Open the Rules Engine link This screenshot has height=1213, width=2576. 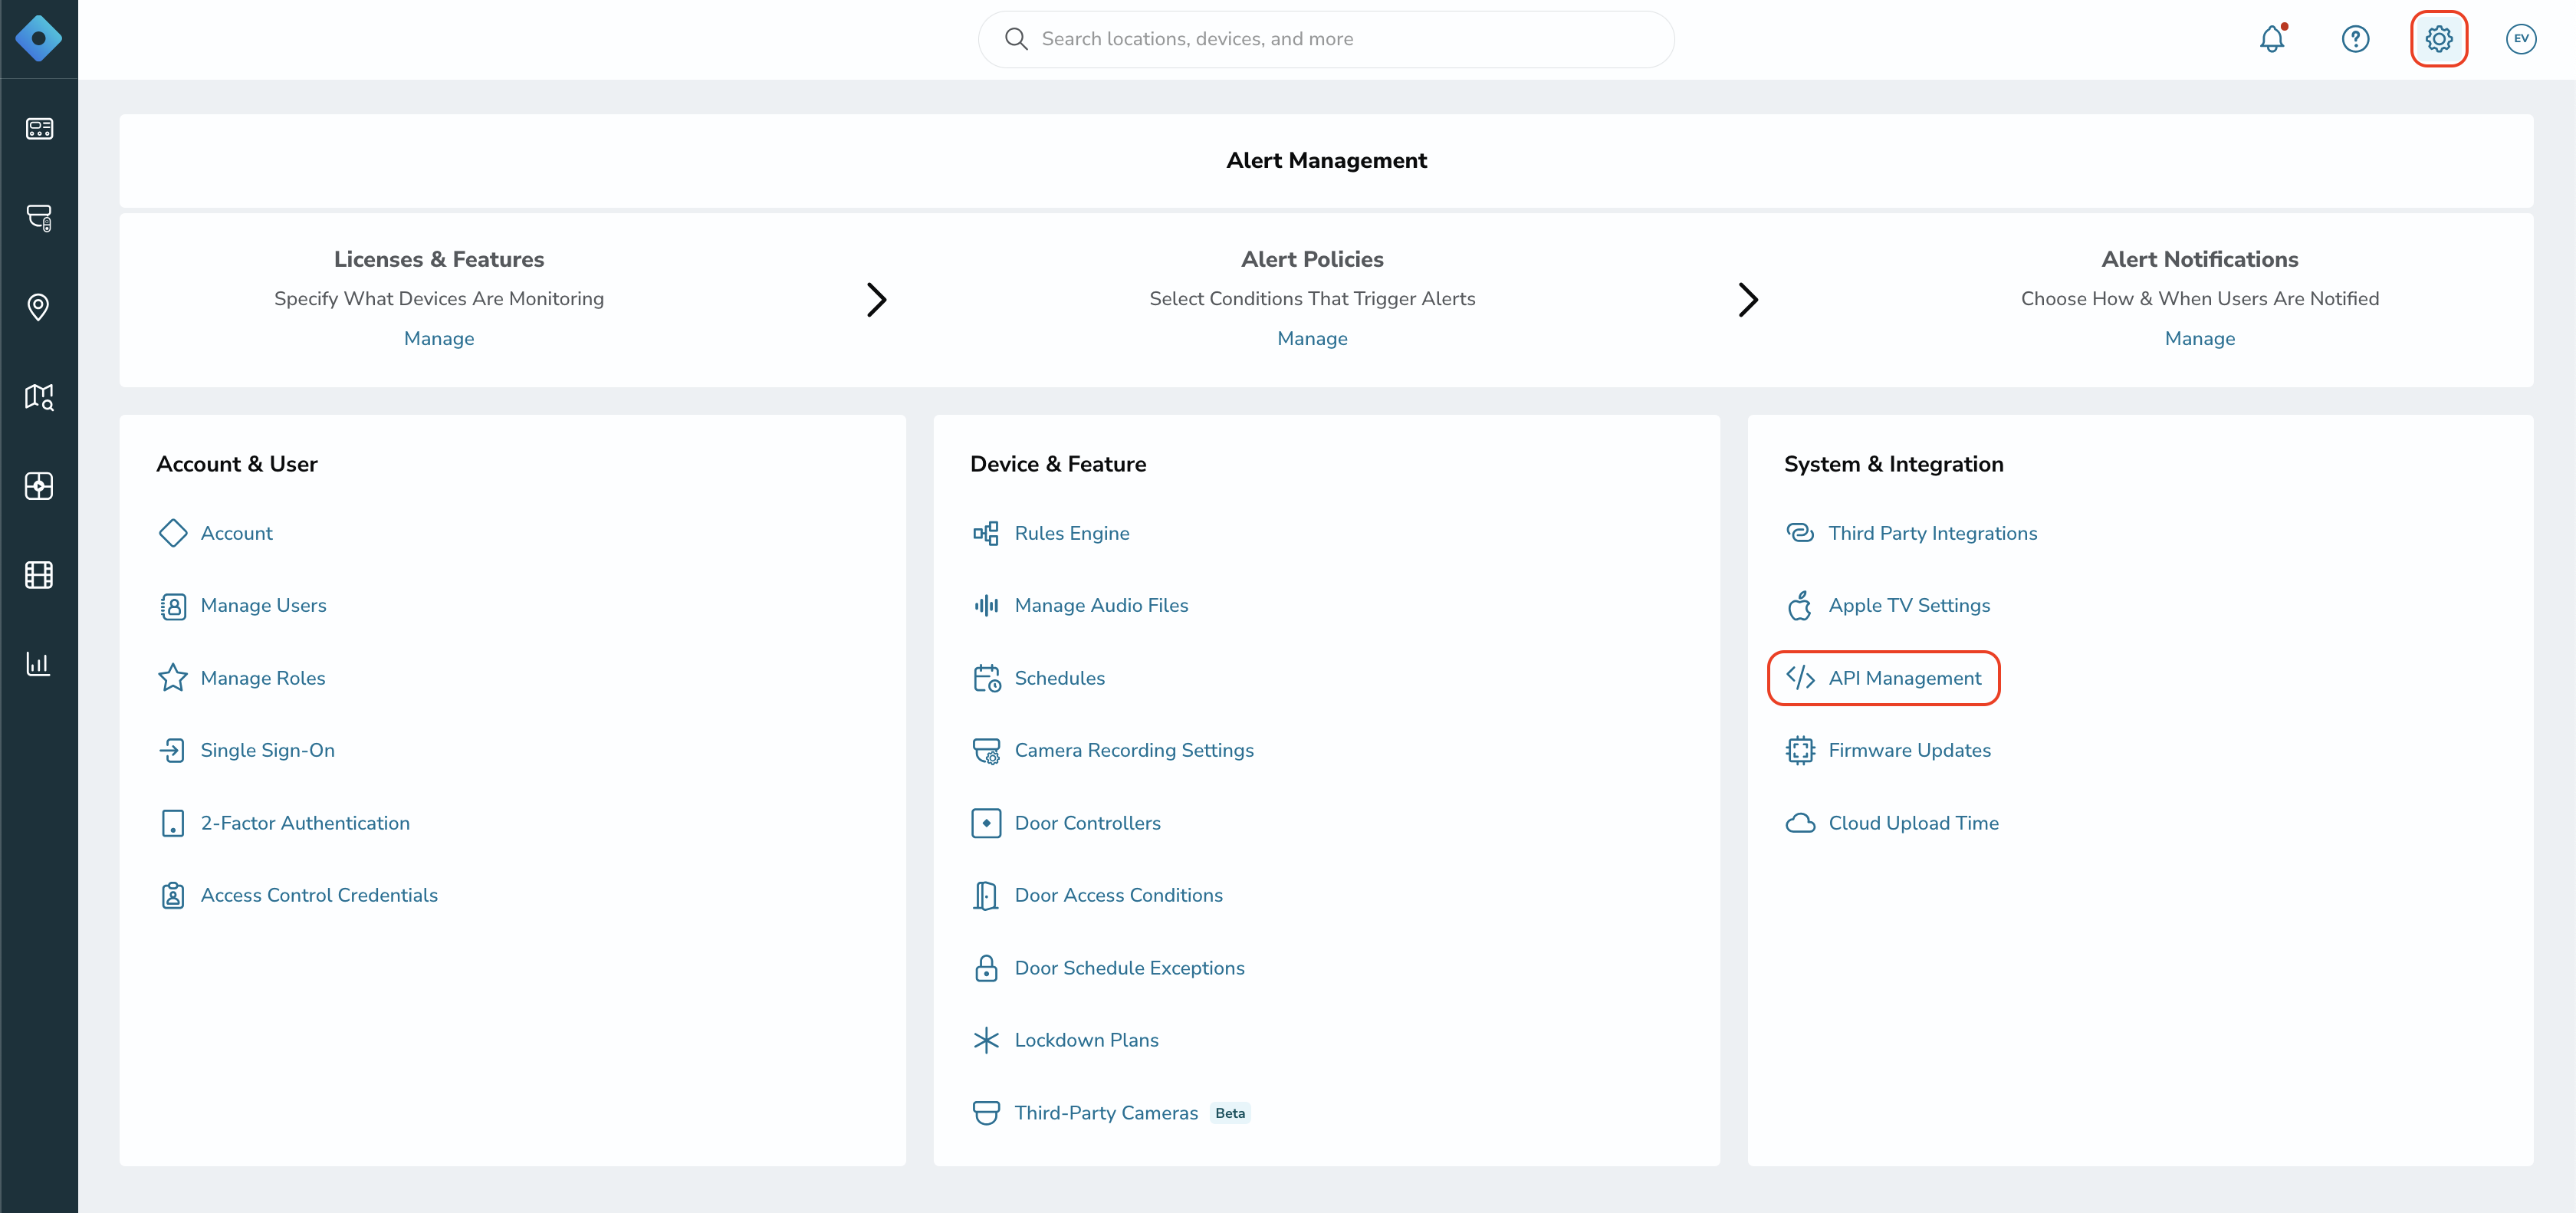coord(1072,533)
